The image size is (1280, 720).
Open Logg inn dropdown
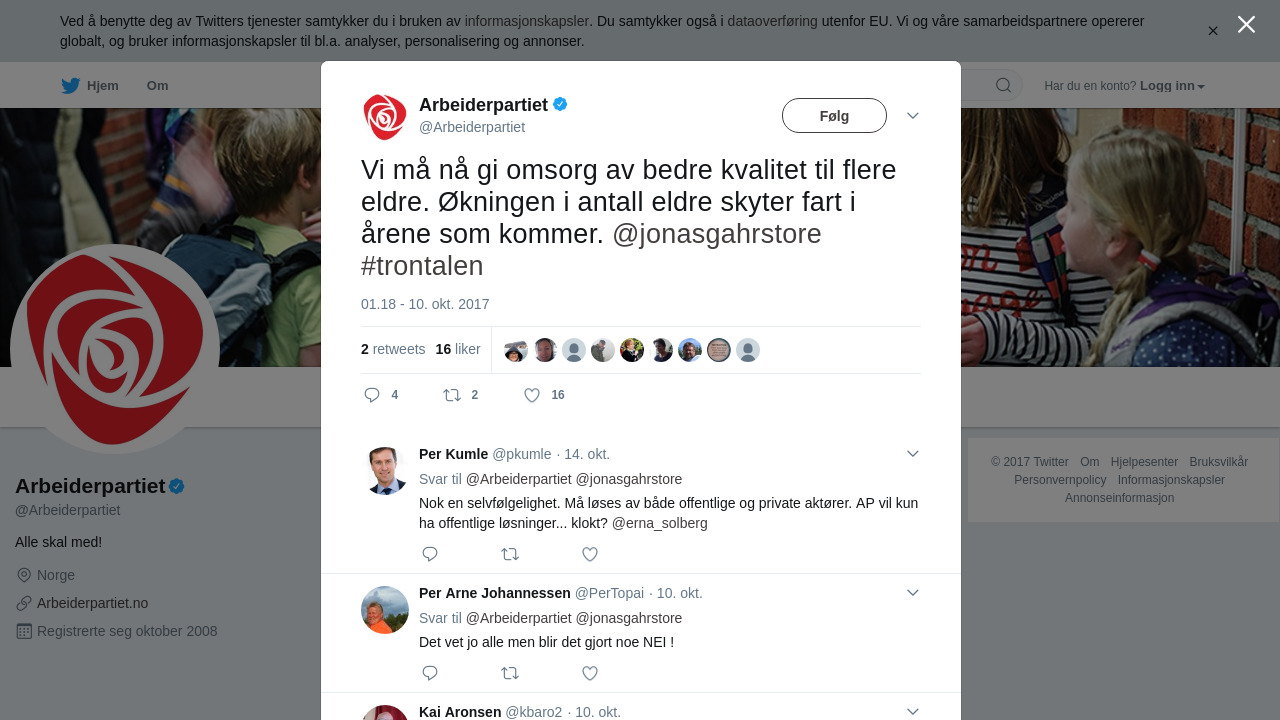pyautogui.click(x=1172, y=86)
